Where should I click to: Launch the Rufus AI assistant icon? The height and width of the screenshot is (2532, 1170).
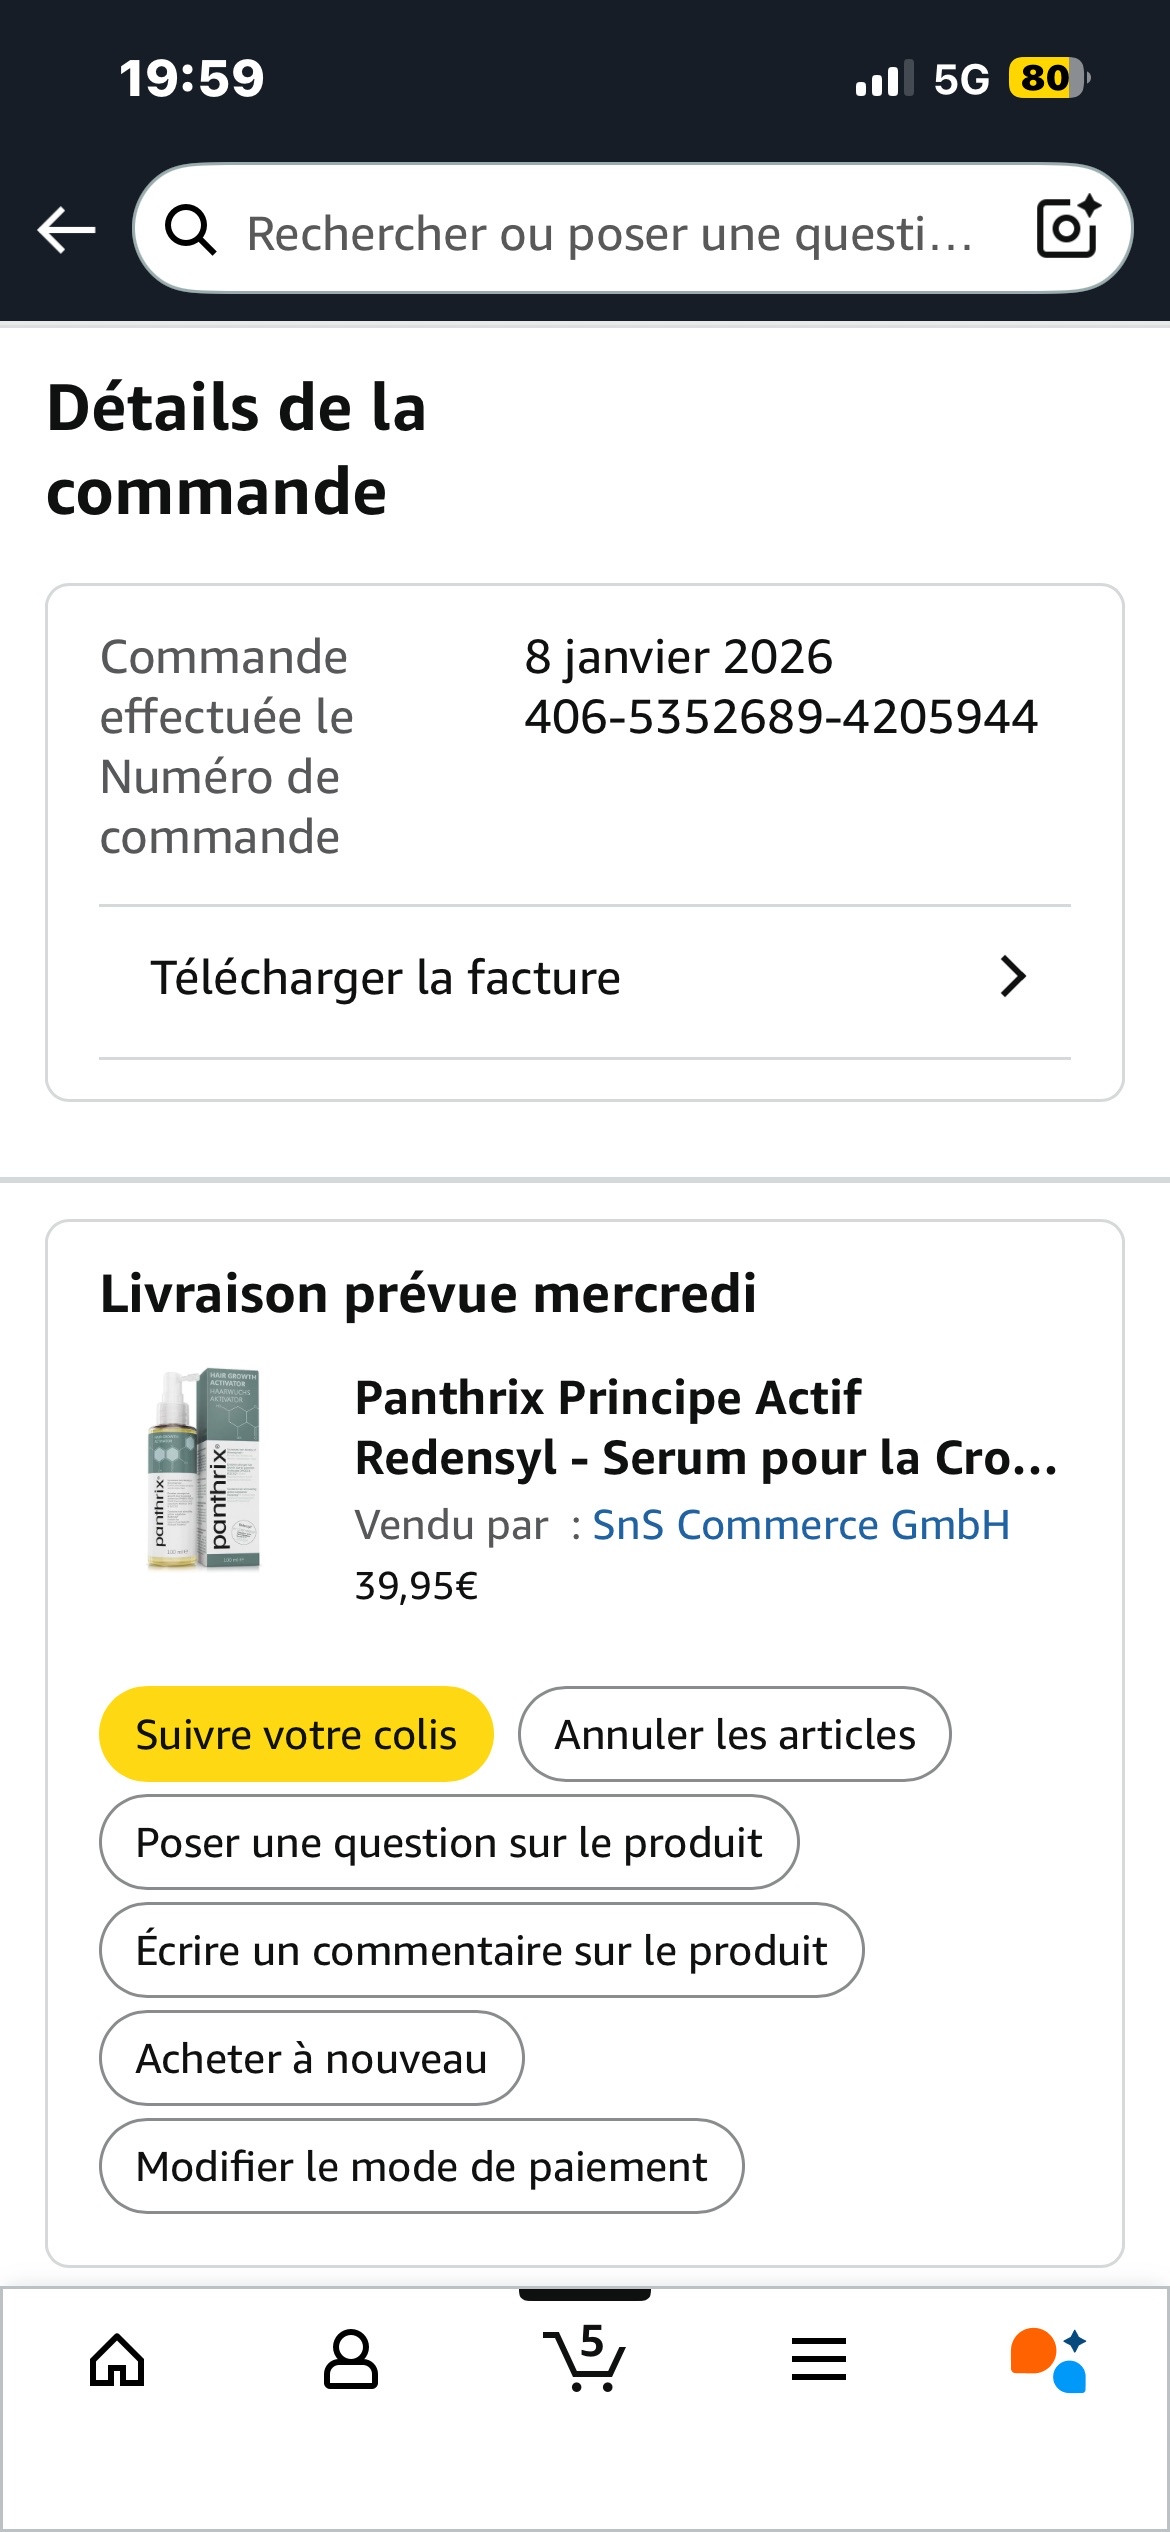pyautogui.click(x=1049, y=2360)
